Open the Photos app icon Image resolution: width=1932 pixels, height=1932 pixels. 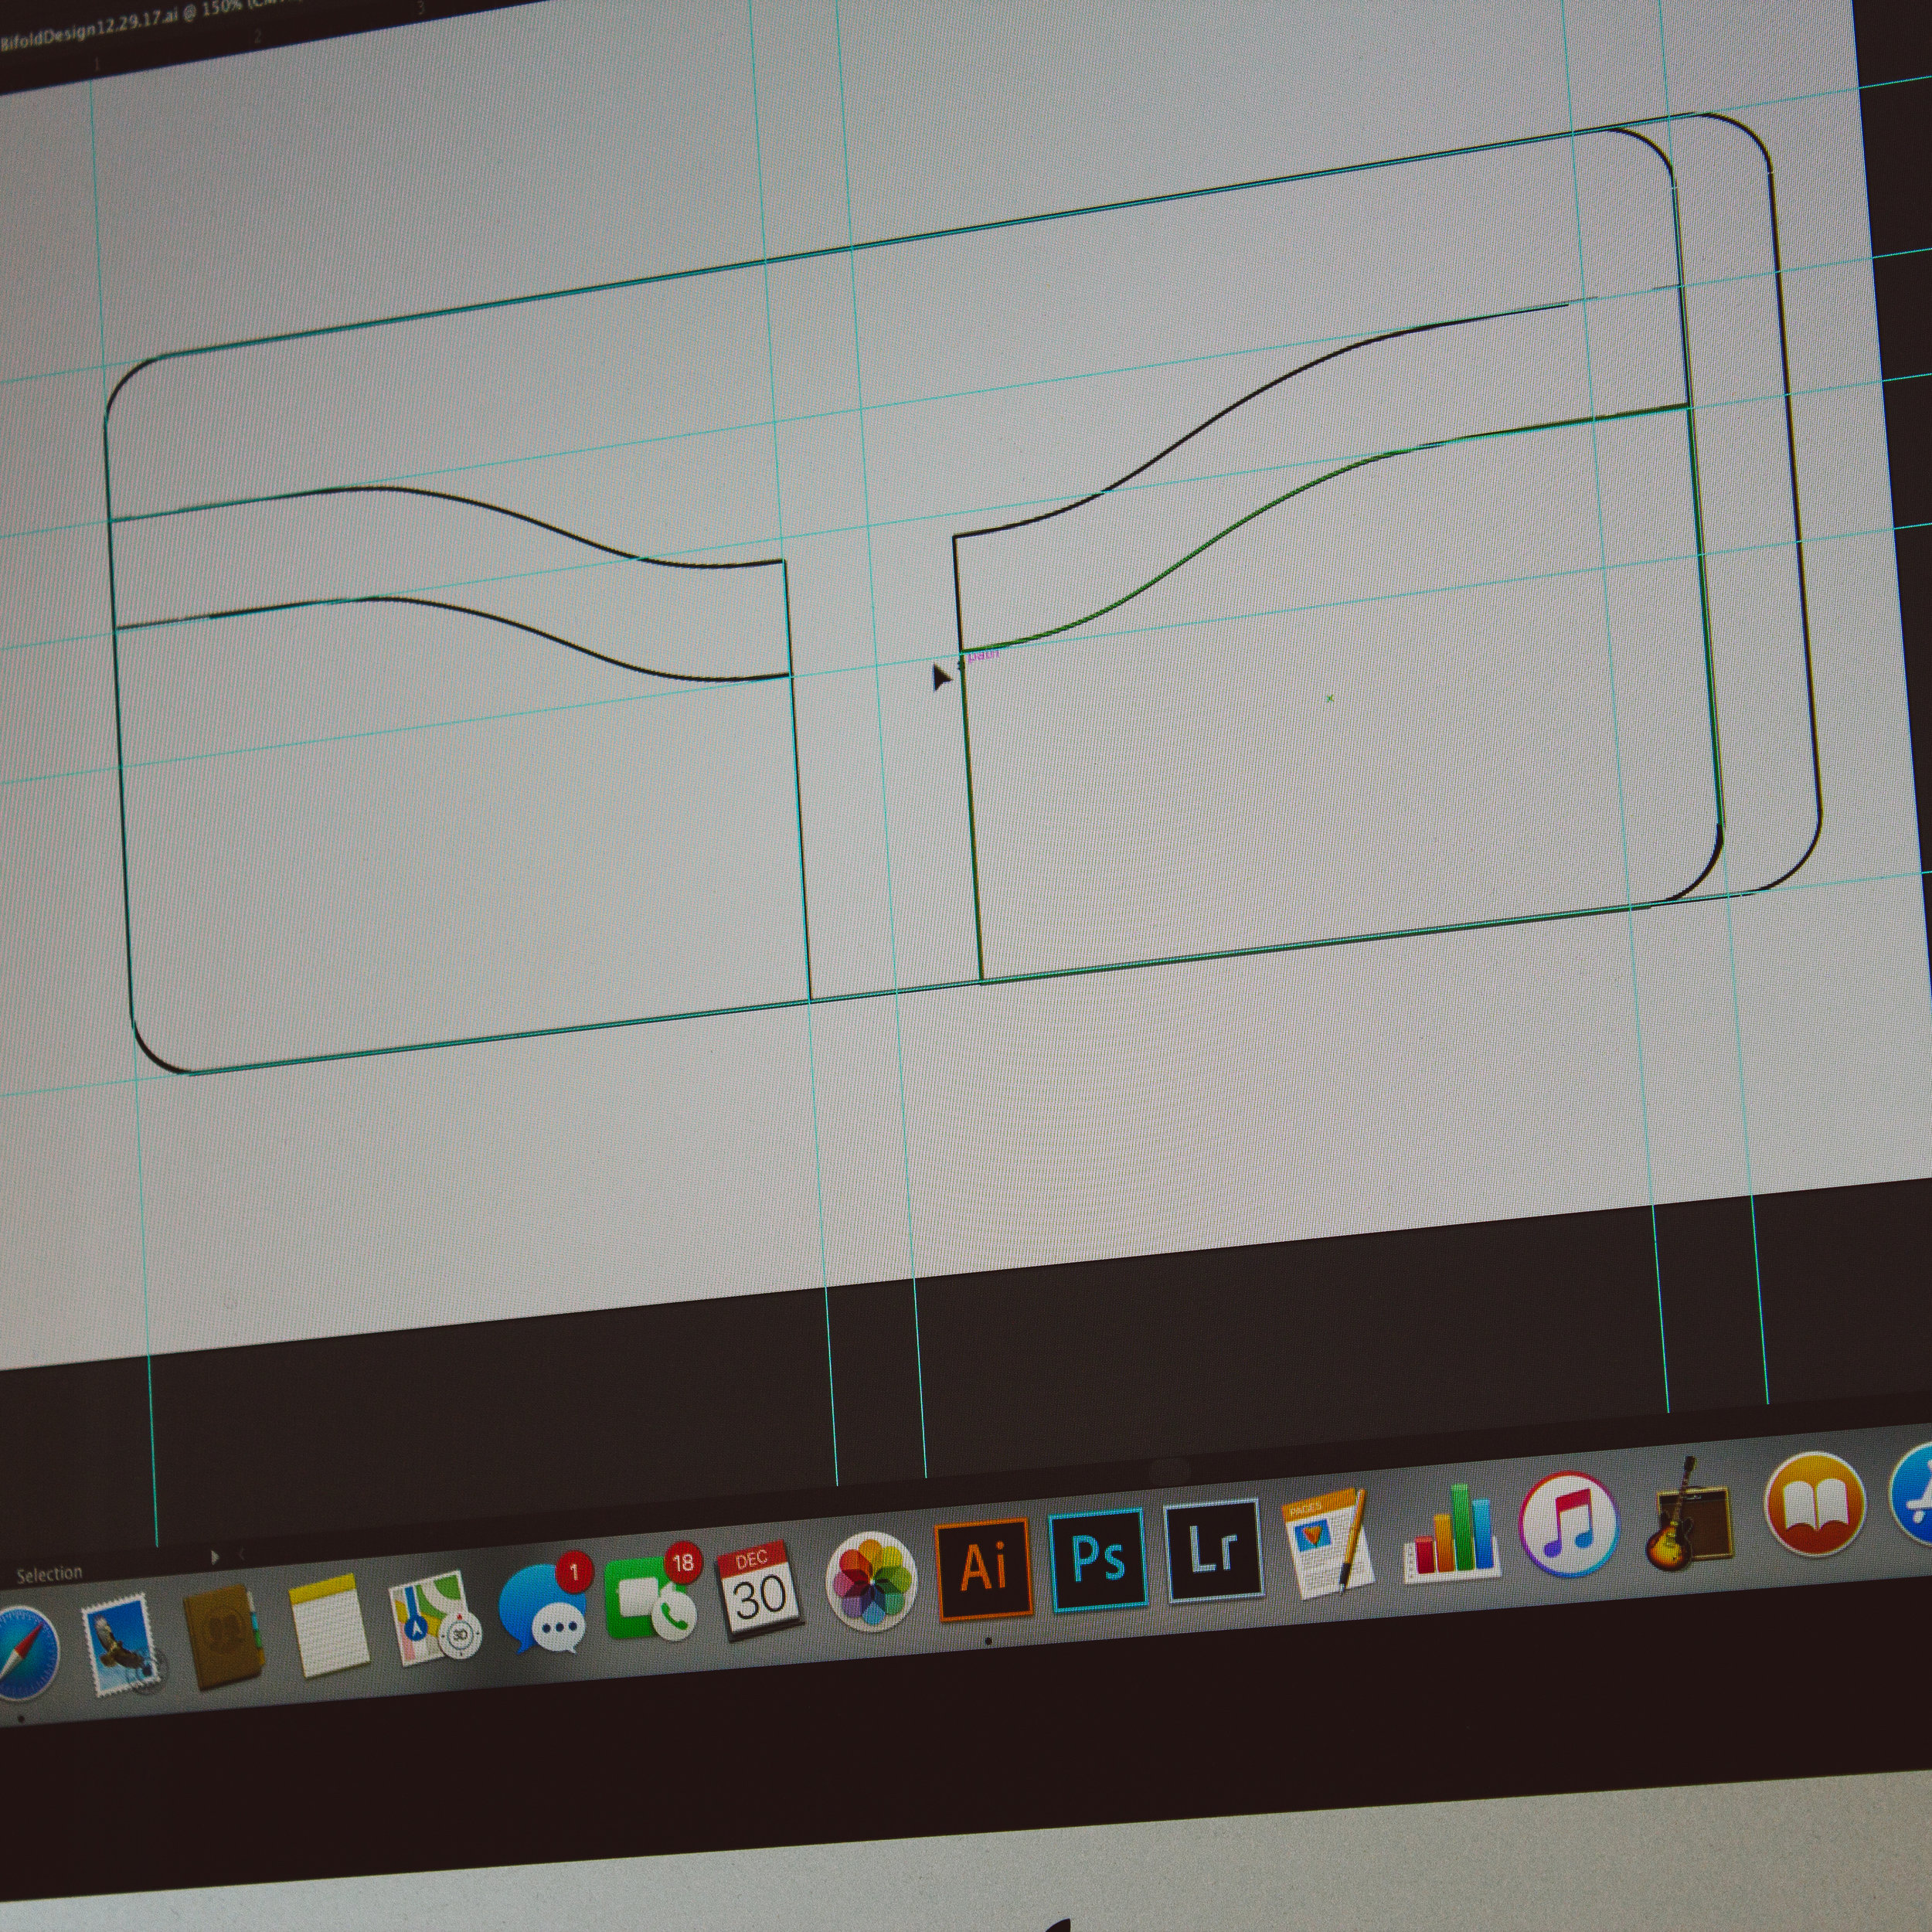click(x=872, y=1582)
